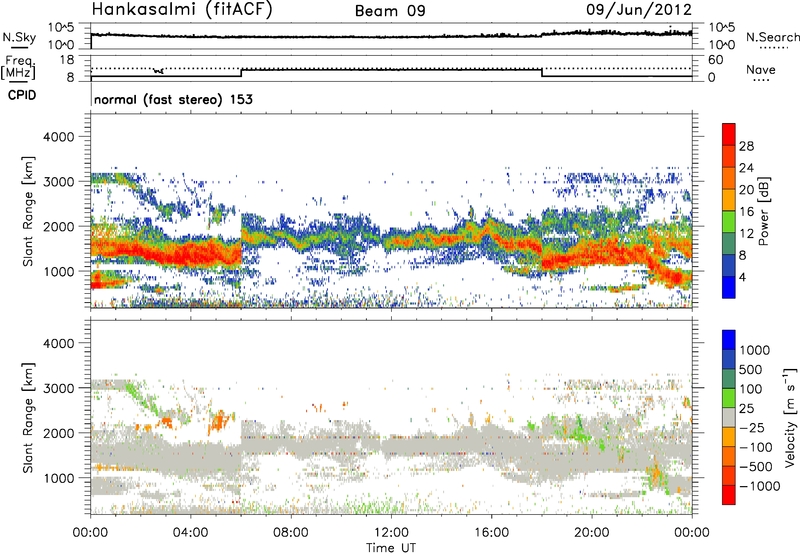The image size is (800, 554).
Task: Click the '16:00' time tick label
Action: click(x=491, y=533)
